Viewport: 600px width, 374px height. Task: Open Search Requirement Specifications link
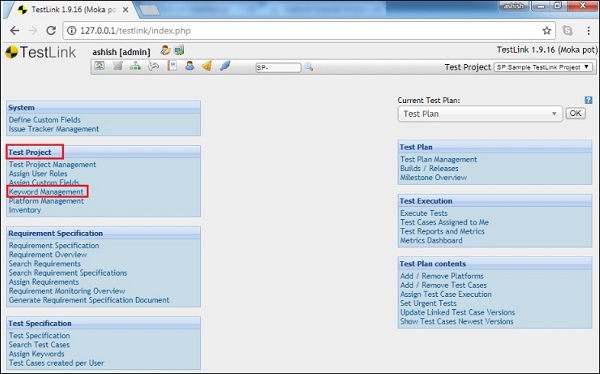coord(68,273)
